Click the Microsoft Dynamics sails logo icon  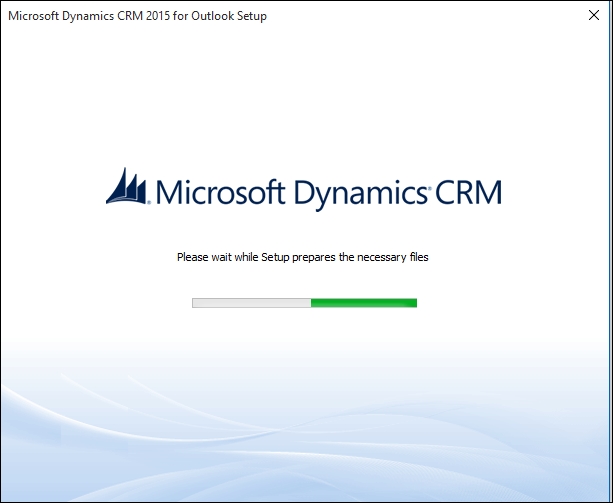(127, 186)
